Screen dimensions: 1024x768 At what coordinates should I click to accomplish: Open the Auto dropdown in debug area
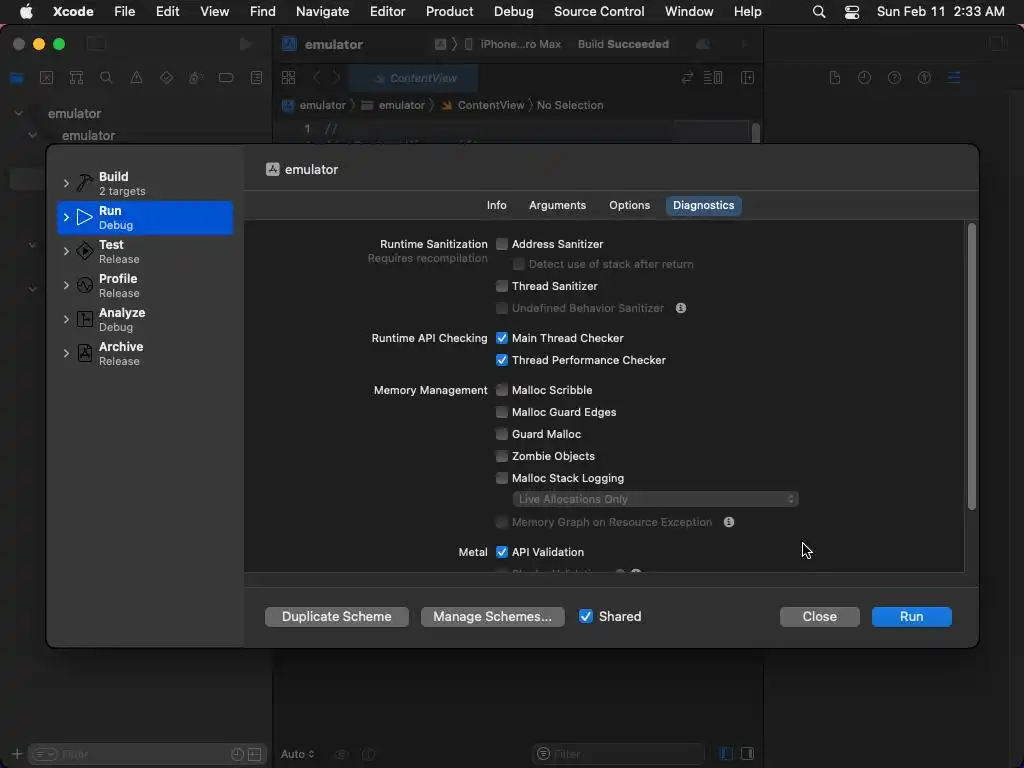tap(297, 754)
